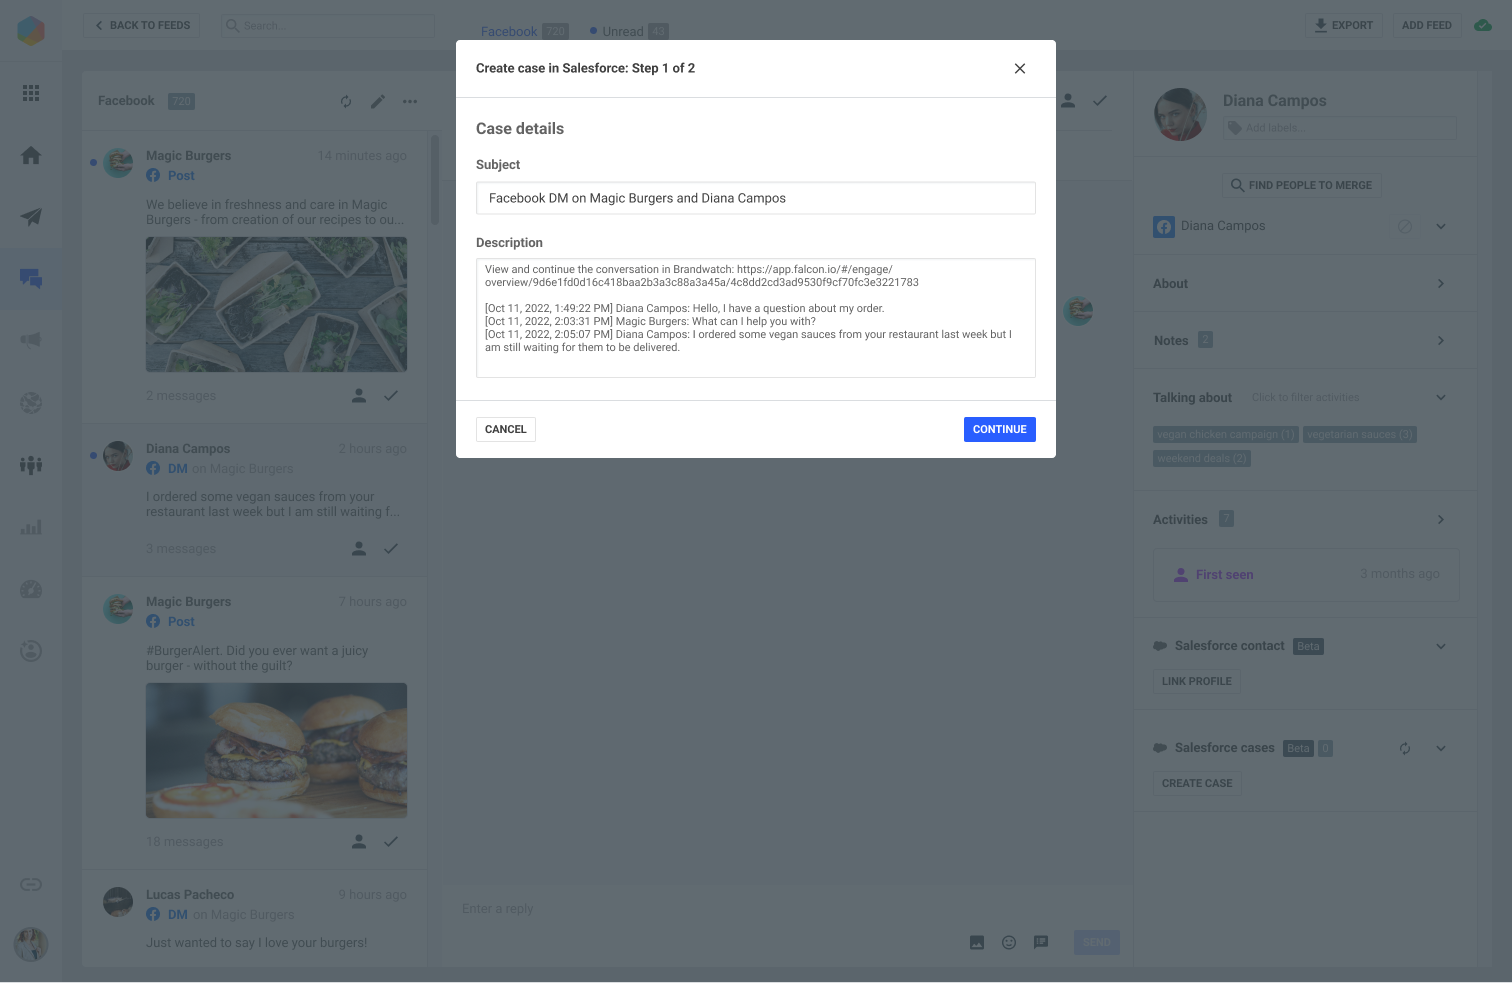Image resolution: width=1512 pixels, height=983 pixels.
Task: Open the burger photo thumbnail
Action: (x=276, y=750)
